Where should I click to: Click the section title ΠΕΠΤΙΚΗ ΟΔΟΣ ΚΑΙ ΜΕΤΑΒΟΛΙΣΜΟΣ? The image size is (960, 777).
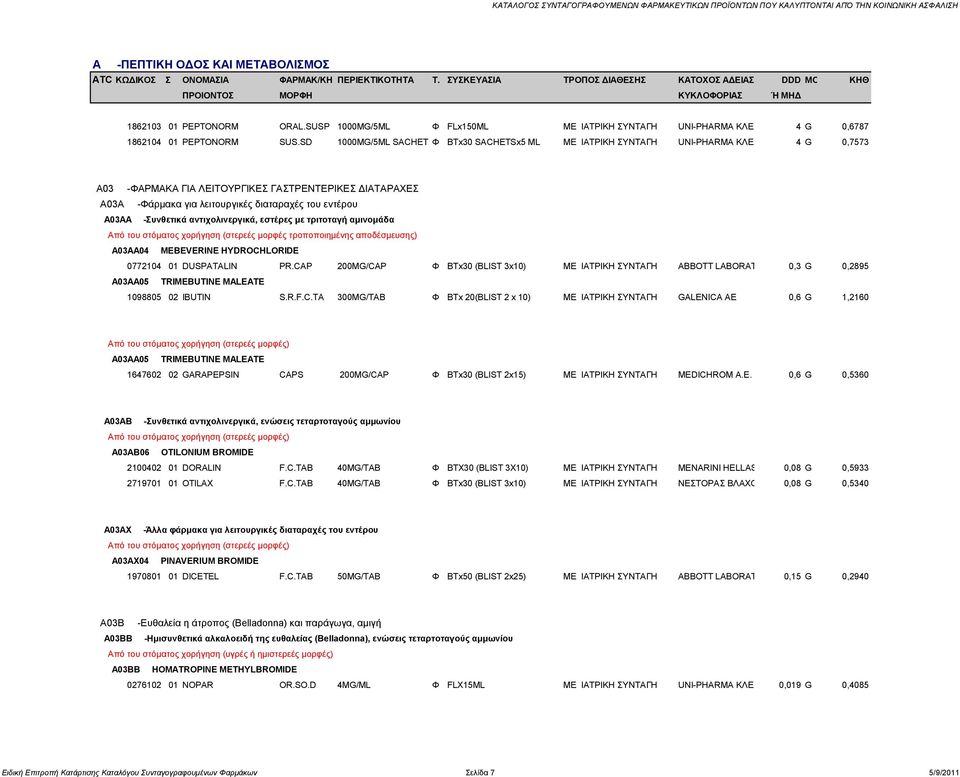pos(223,64)
